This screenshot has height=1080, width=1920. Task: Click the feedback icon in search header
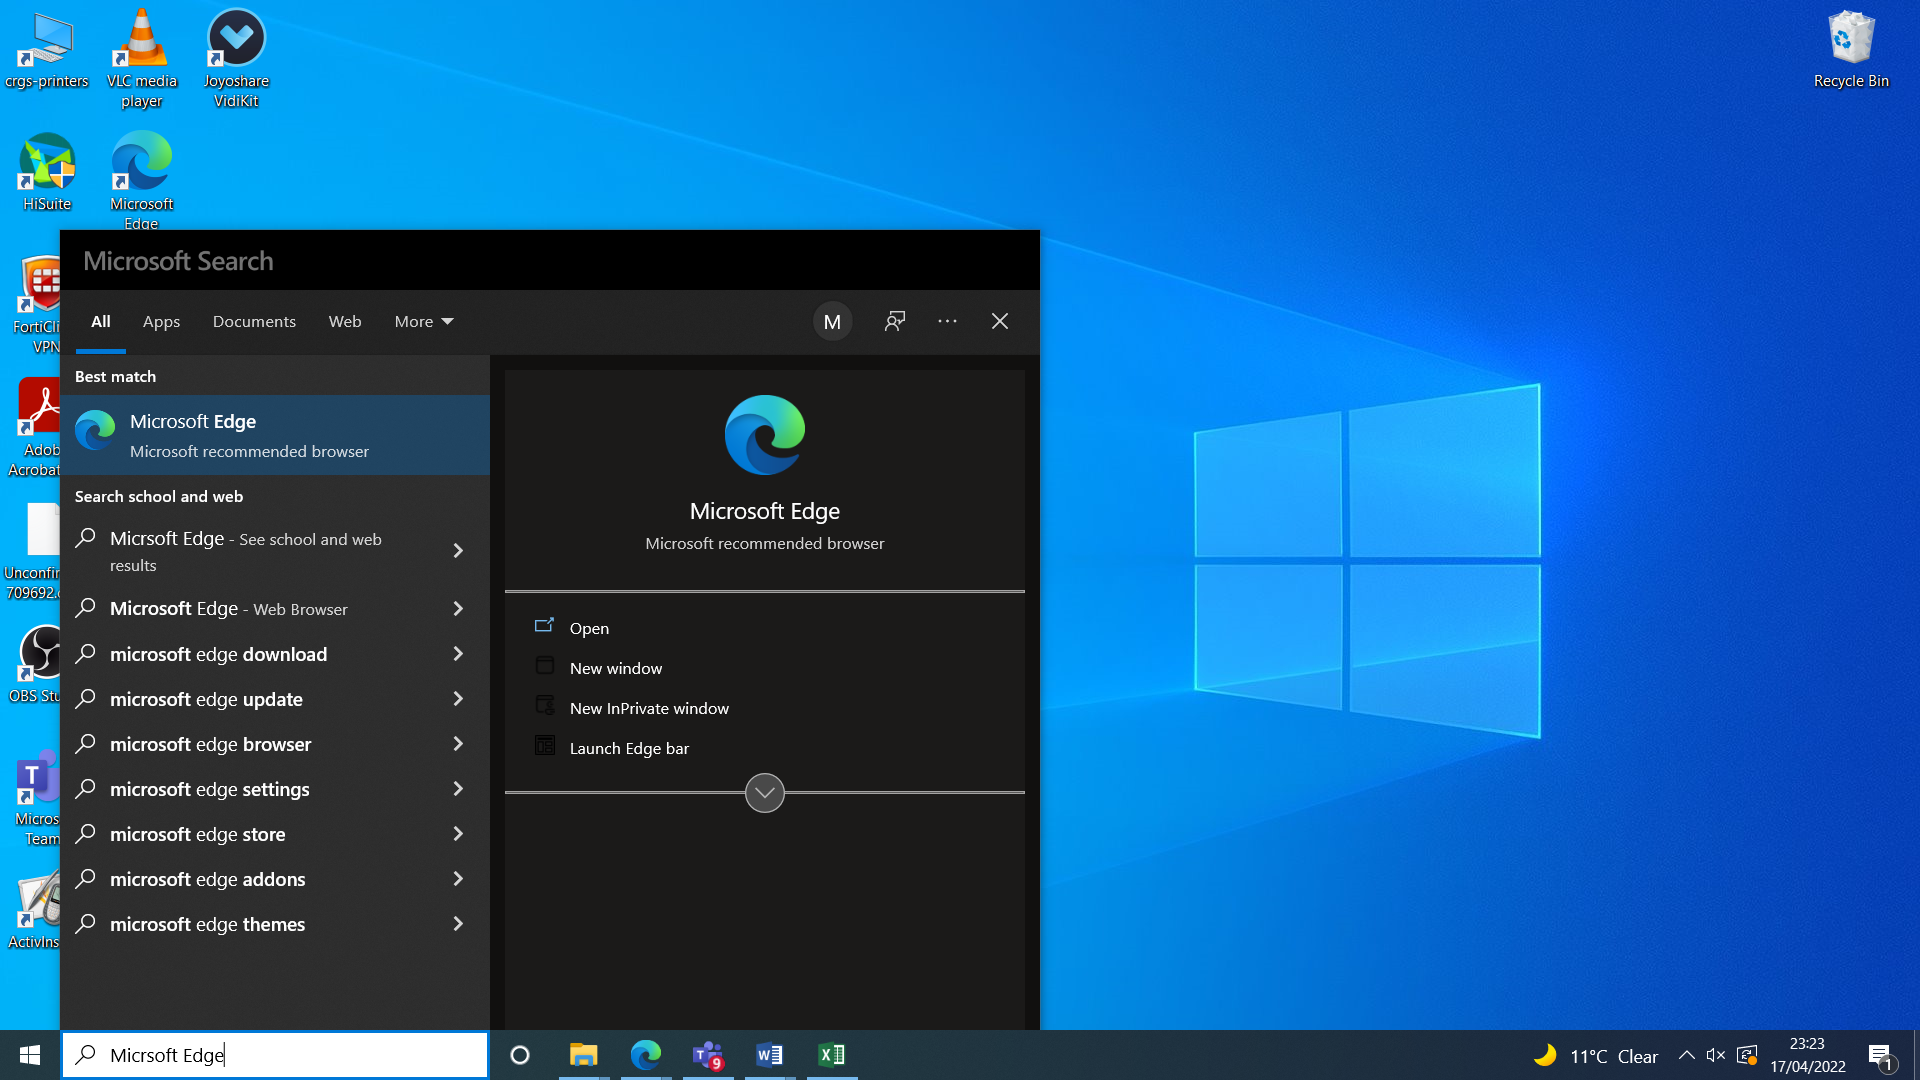[895, 321]
